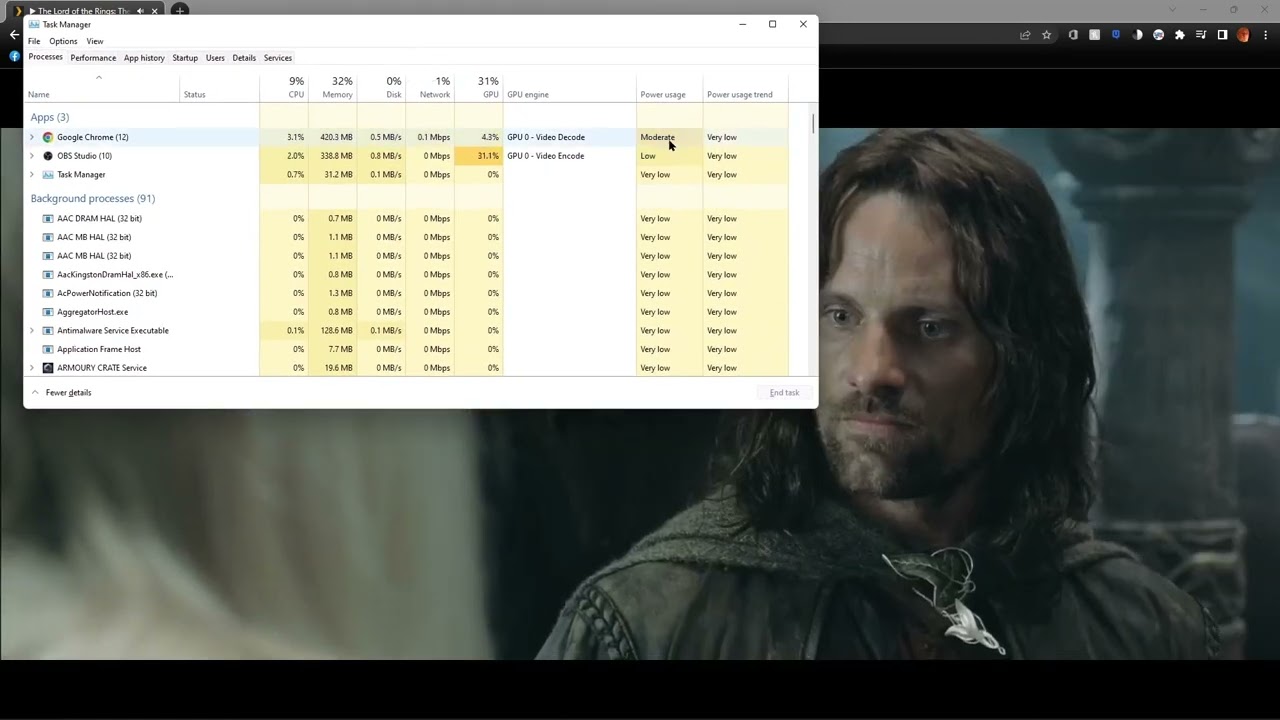Sort by the GPU engine column header
The width and height of the screenshot is (1280, 720).
click(x=570, y=87)
